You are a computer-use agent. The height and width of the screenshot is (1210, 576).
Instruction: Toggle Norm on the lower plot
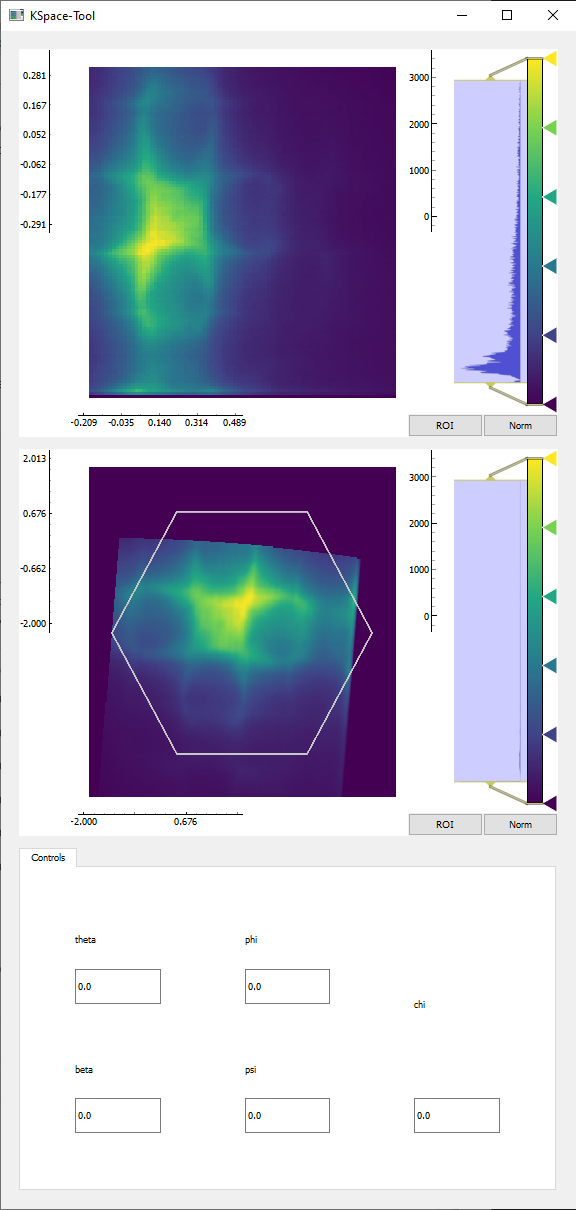pos(520,824)
